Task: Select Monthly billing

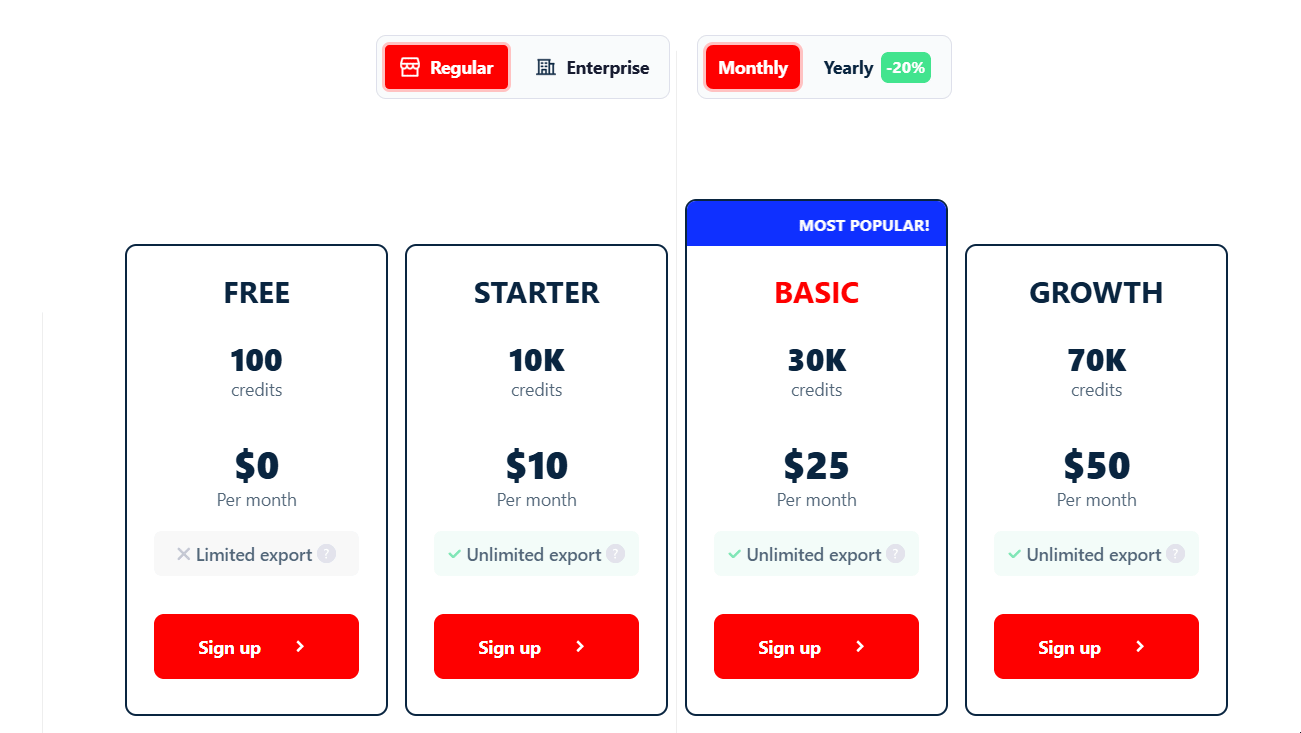Action: click(x=752, y=67)
